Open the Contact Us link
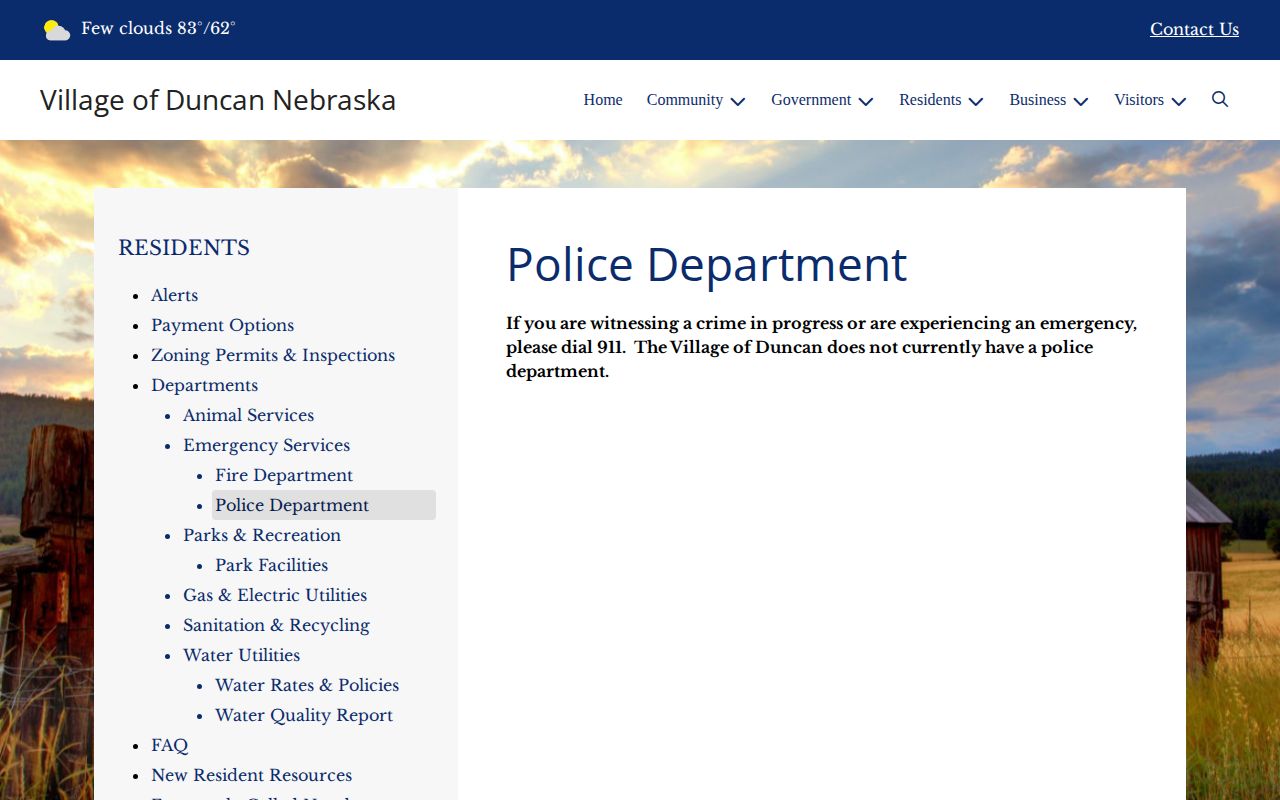This screenshot has height=800, width=1280. [x=1194, y=29]
